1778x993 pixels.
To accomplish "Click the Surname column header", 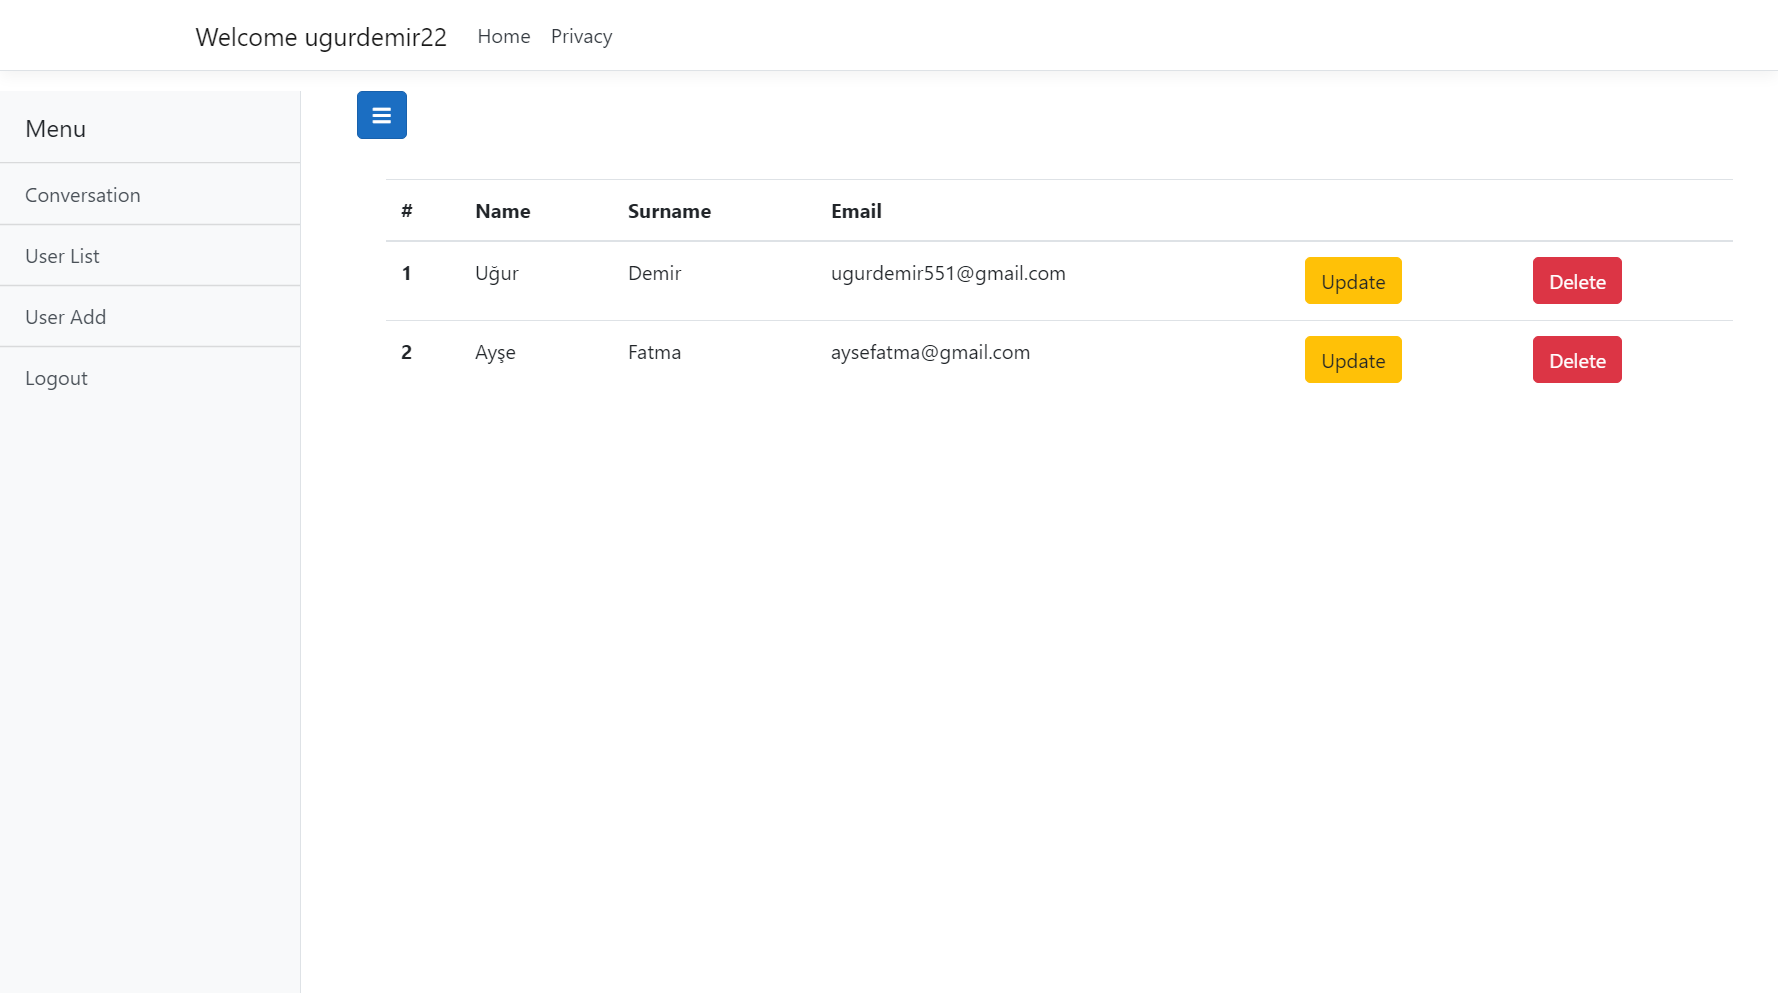I will [669, 211].
